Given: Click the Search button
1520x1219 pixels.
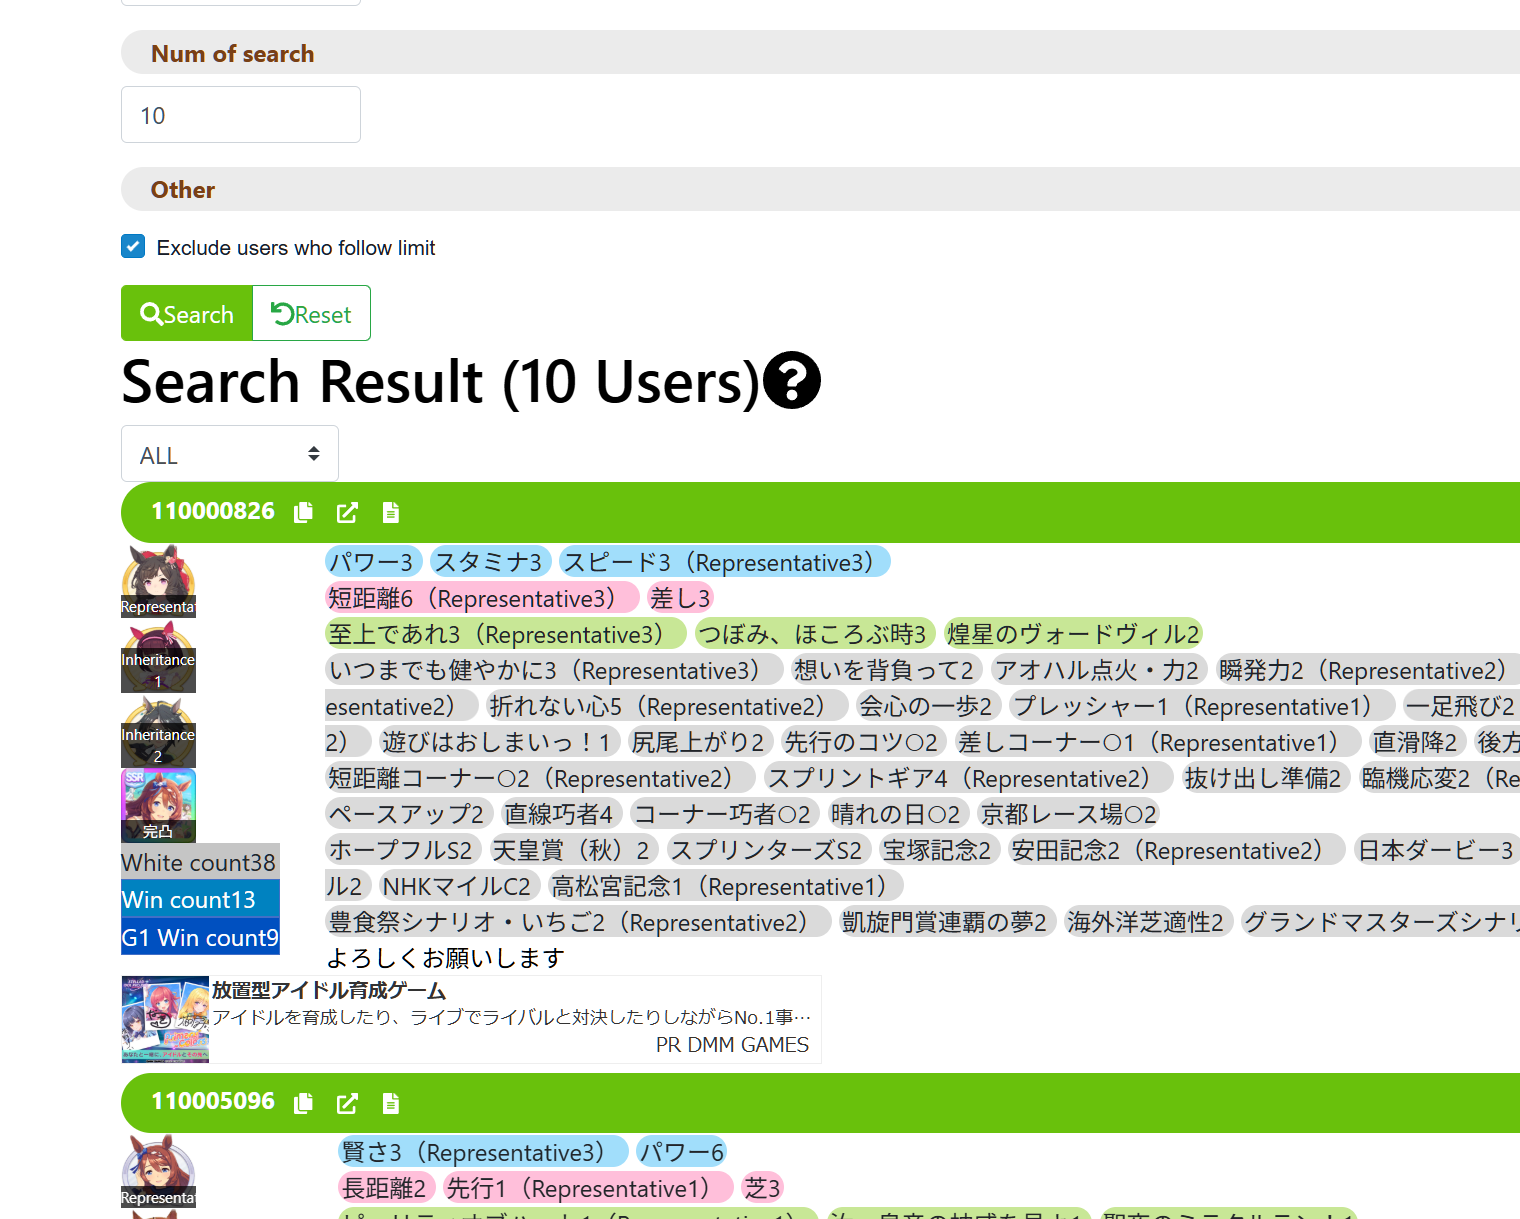Looking at the screenshot, I should pyautogui.click(x=187, y=313).
